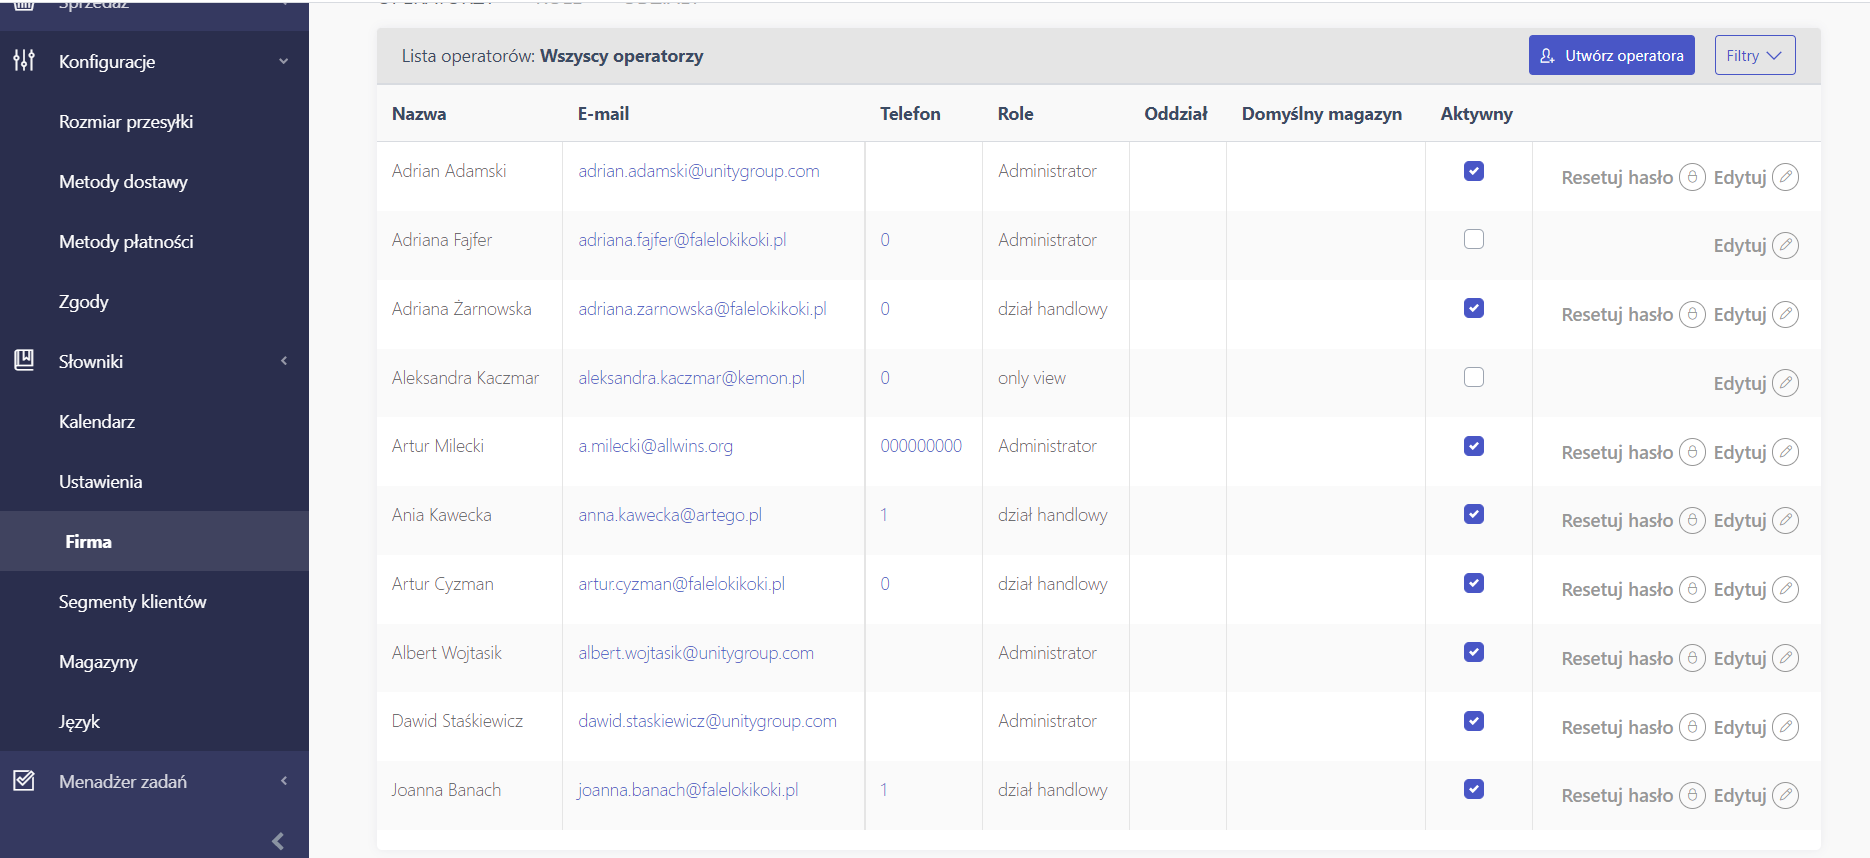The width and height of the screenshot is (1870, 858).
Task: Open Segmenty klientów menu item
Action: tap(132, 601)
